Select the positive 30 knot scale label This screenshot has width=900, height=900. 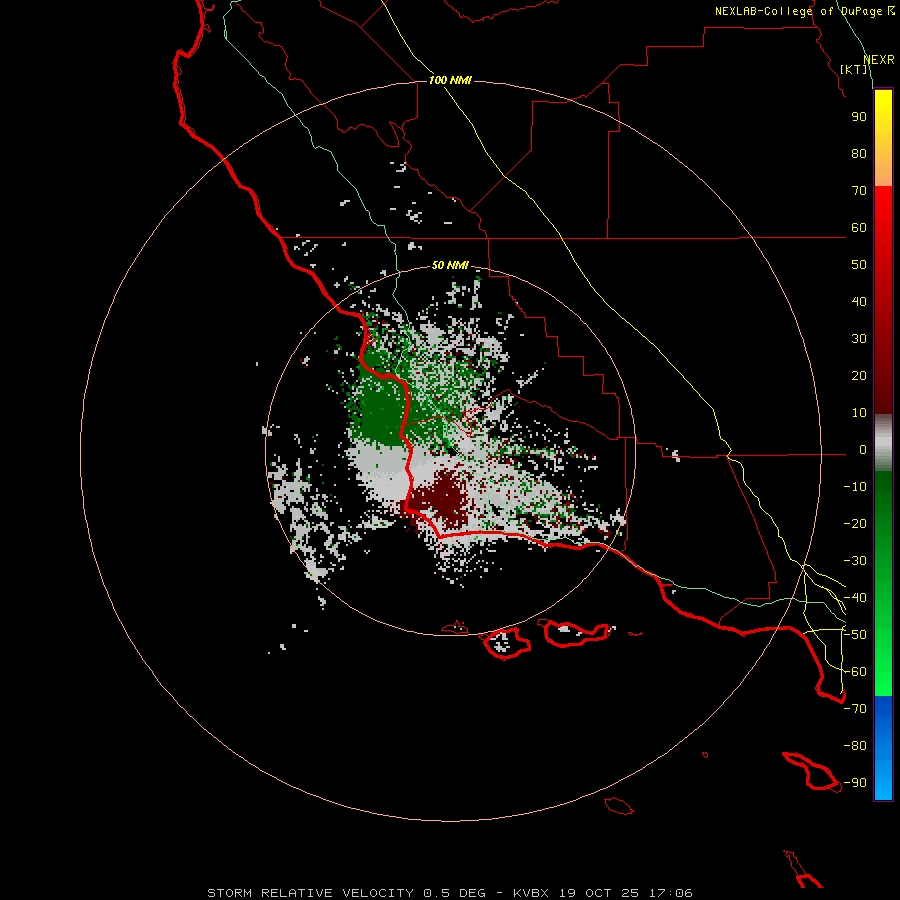[859, 339]
